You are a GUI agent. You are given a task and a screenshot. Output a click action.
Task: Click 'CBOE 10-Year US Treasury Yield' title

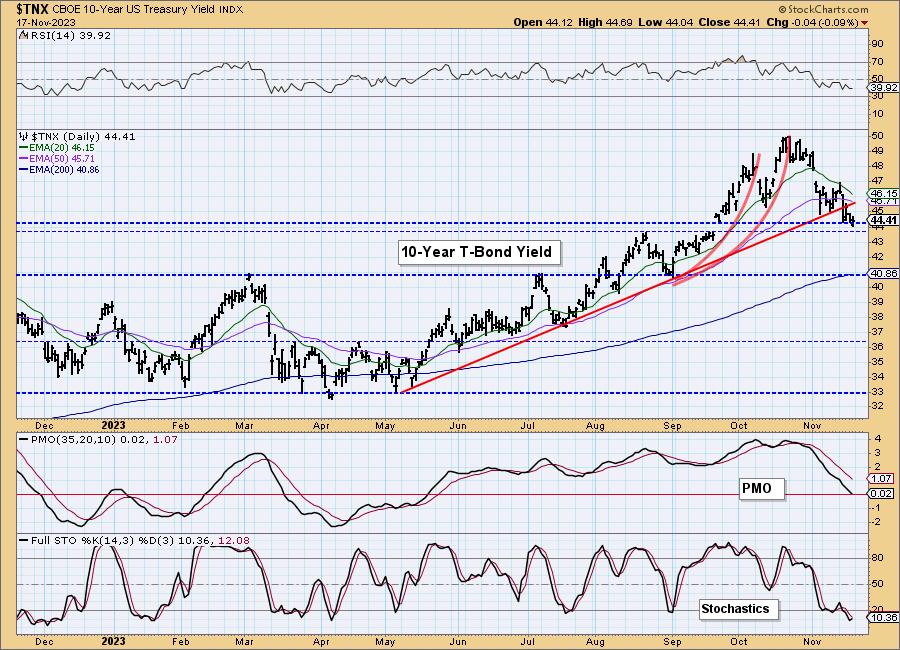click(x=135, y=9)
